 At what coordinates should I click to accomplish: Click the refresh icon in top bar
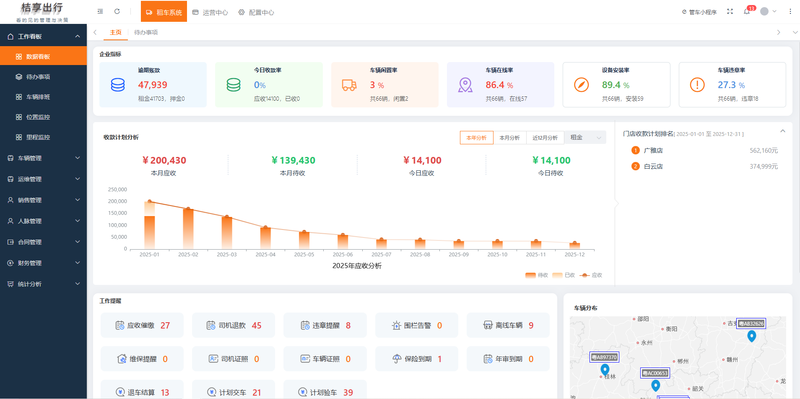click(x=117, y=11)
